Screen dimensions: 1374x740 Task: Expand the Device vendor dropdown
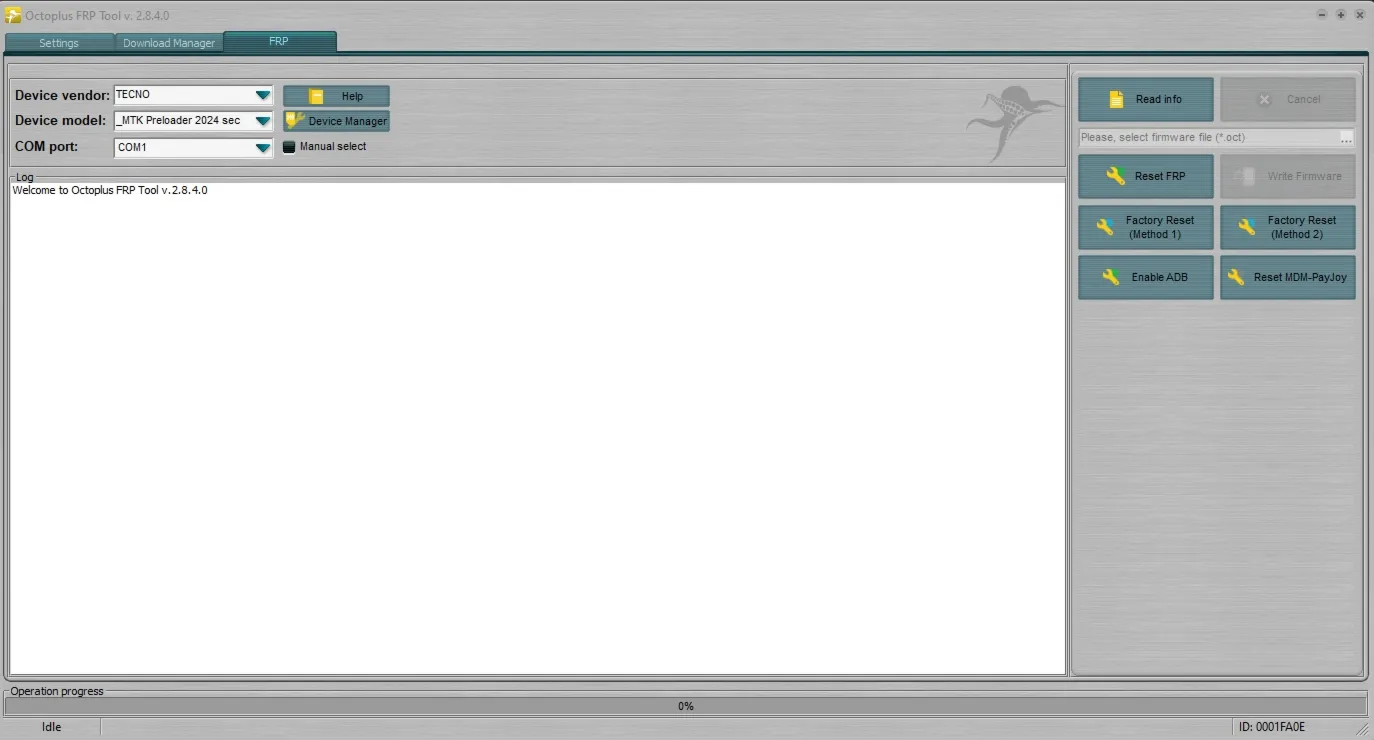tap(262, 95)
